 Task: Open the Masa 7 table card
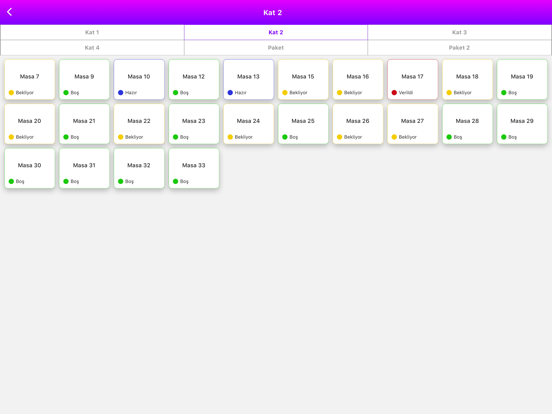[30, 80]
